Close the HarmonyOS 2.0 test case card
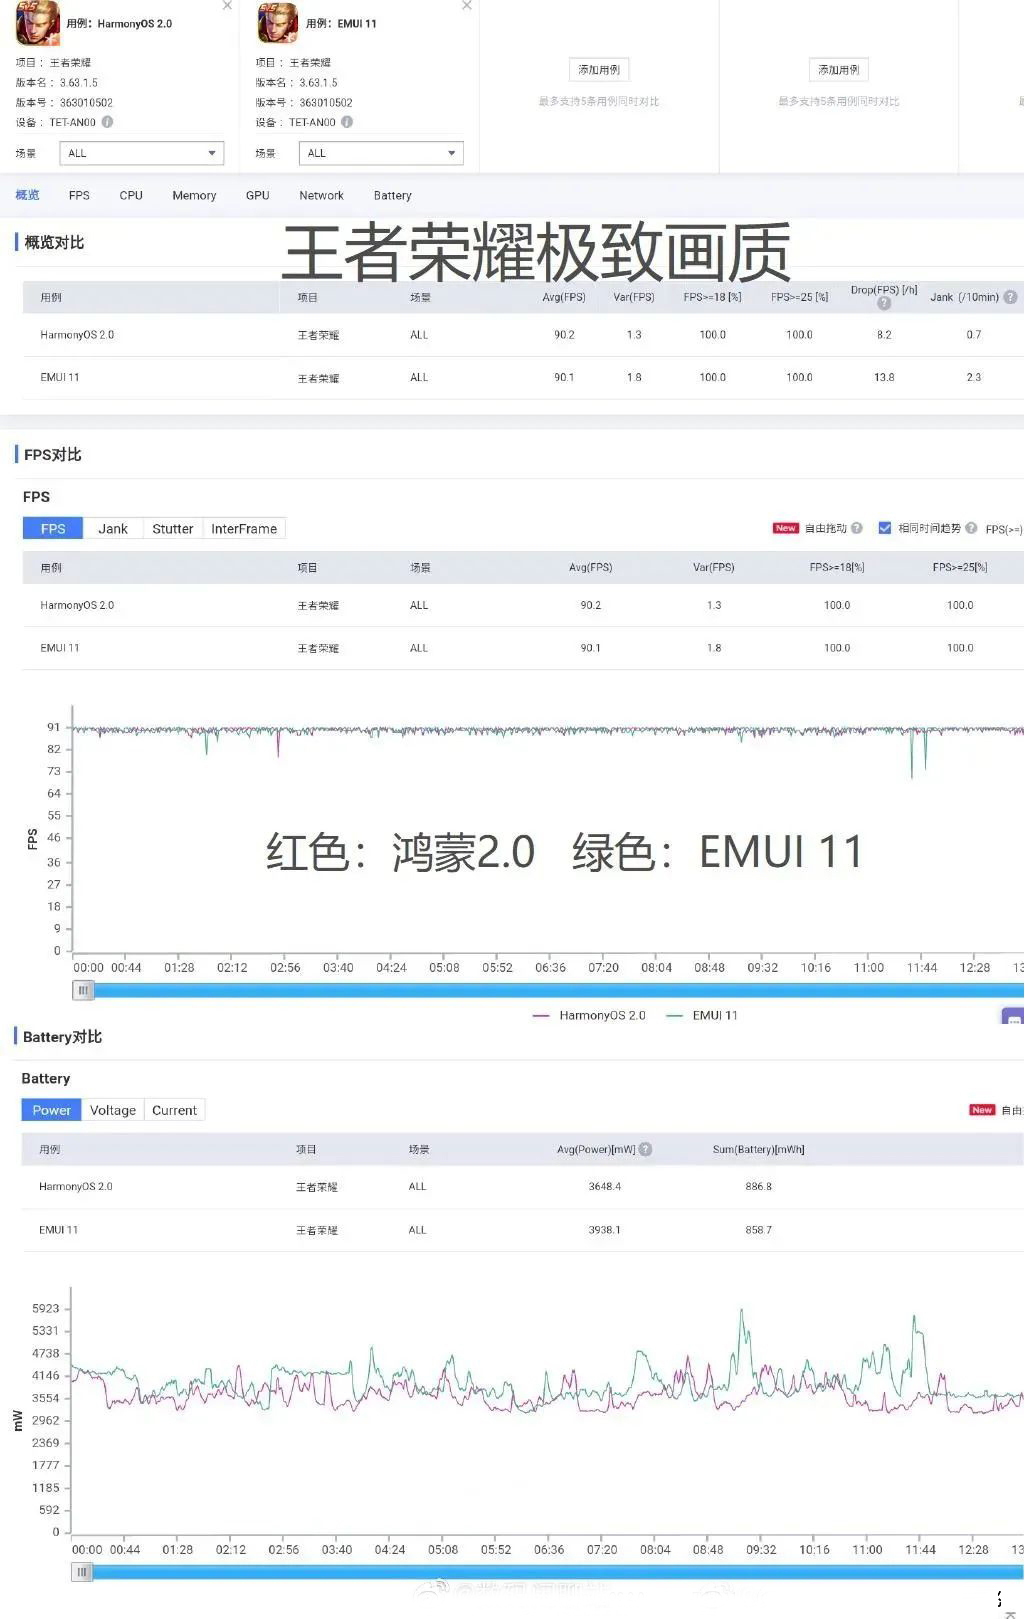This screenshot has width=1024, height=1619. click(x=227, y=5)
